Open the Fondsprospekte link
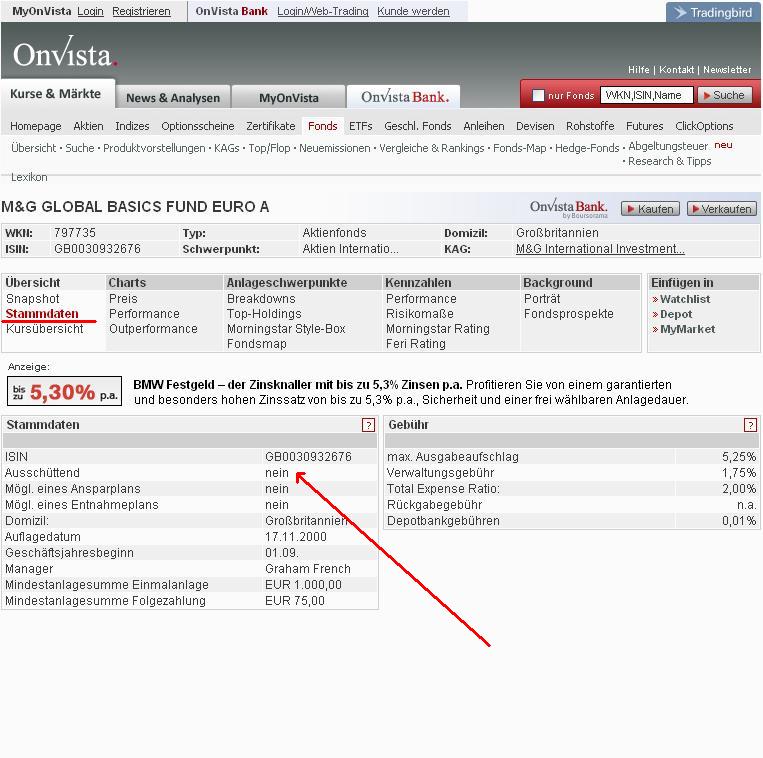The image size is (763, 758). [568, 314]
